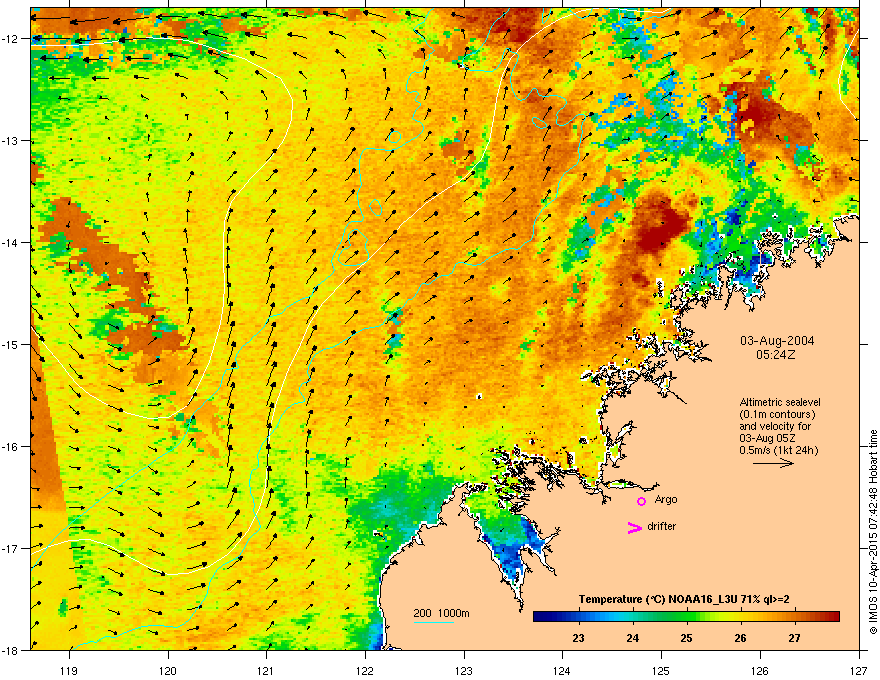
Task: Click the magenta Argo circle marker
Action: click(x=641, y=501)
